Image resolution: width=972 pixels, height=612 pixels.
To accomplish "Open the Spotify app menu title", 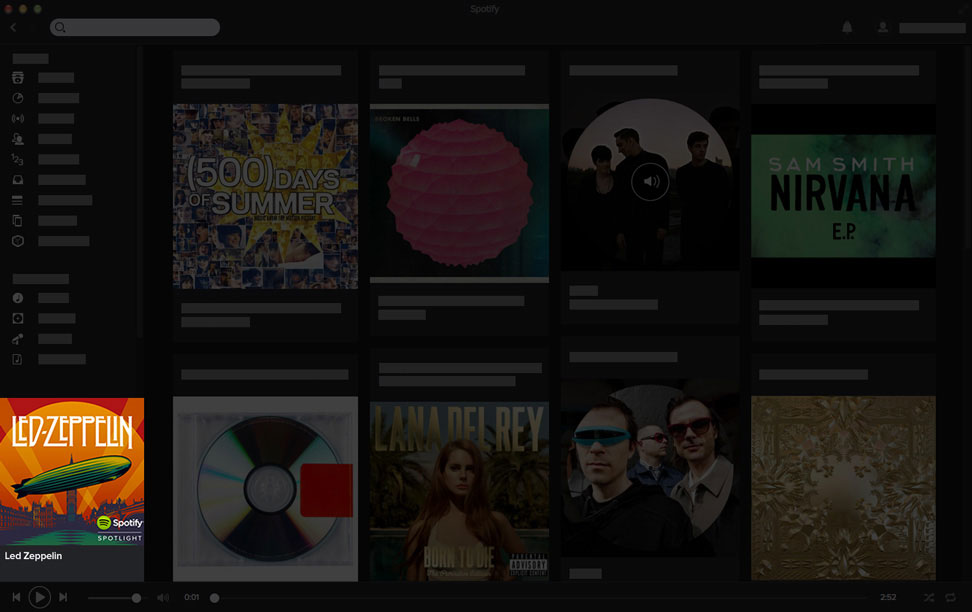I will 485,9.
